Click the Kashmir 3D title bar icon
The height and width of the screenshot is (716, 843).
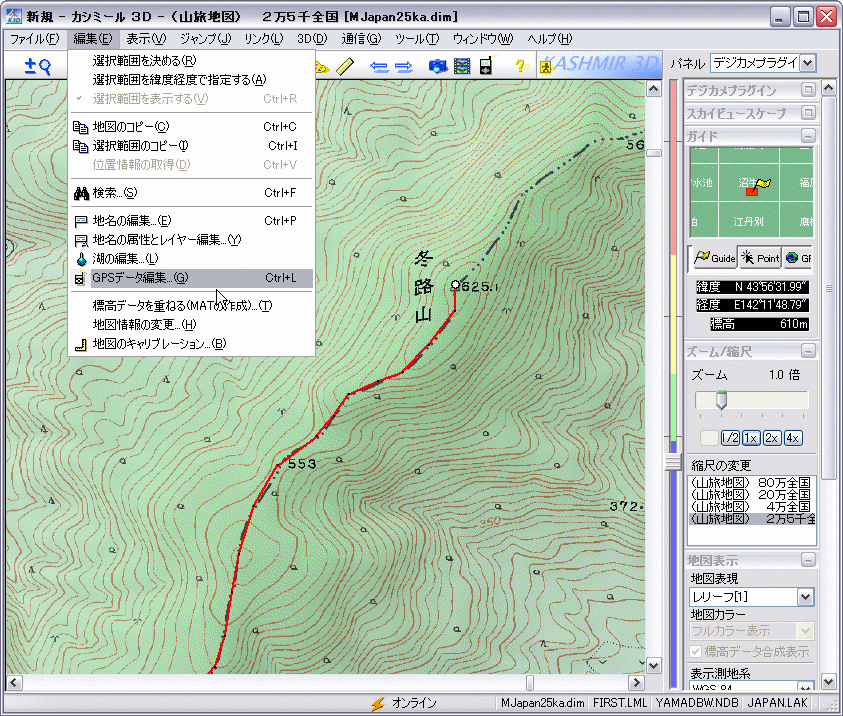(x=14, y=17)
